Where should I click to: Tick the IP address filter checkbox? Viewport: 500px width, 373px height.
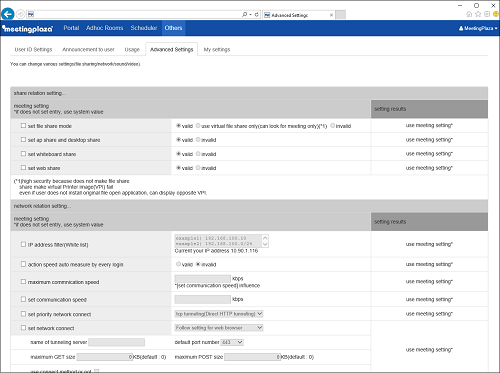23,244
